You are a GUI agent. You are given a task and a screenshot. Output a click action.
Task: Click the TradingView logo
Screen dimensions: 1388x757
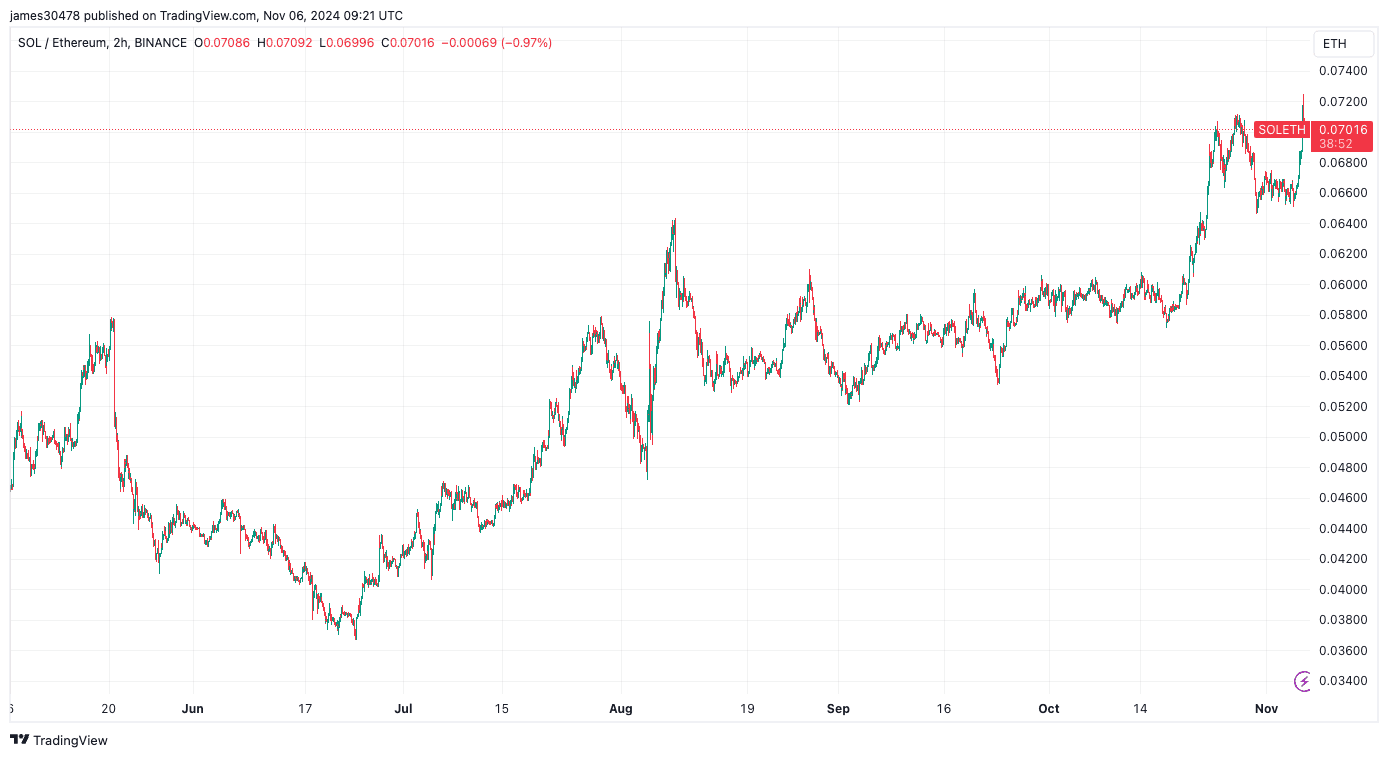(59, 740)
